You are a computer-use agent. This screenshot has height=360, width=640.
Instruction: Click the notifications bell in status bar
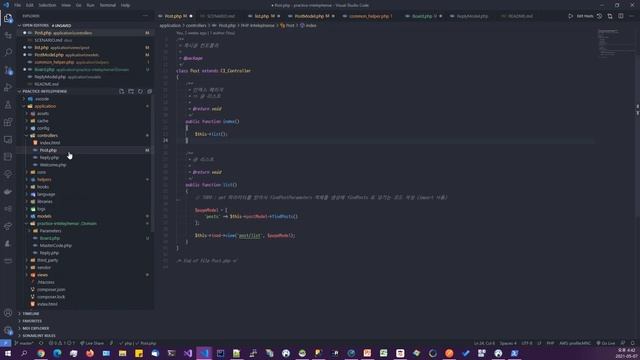pyautogui.click(x=633, y=343)
